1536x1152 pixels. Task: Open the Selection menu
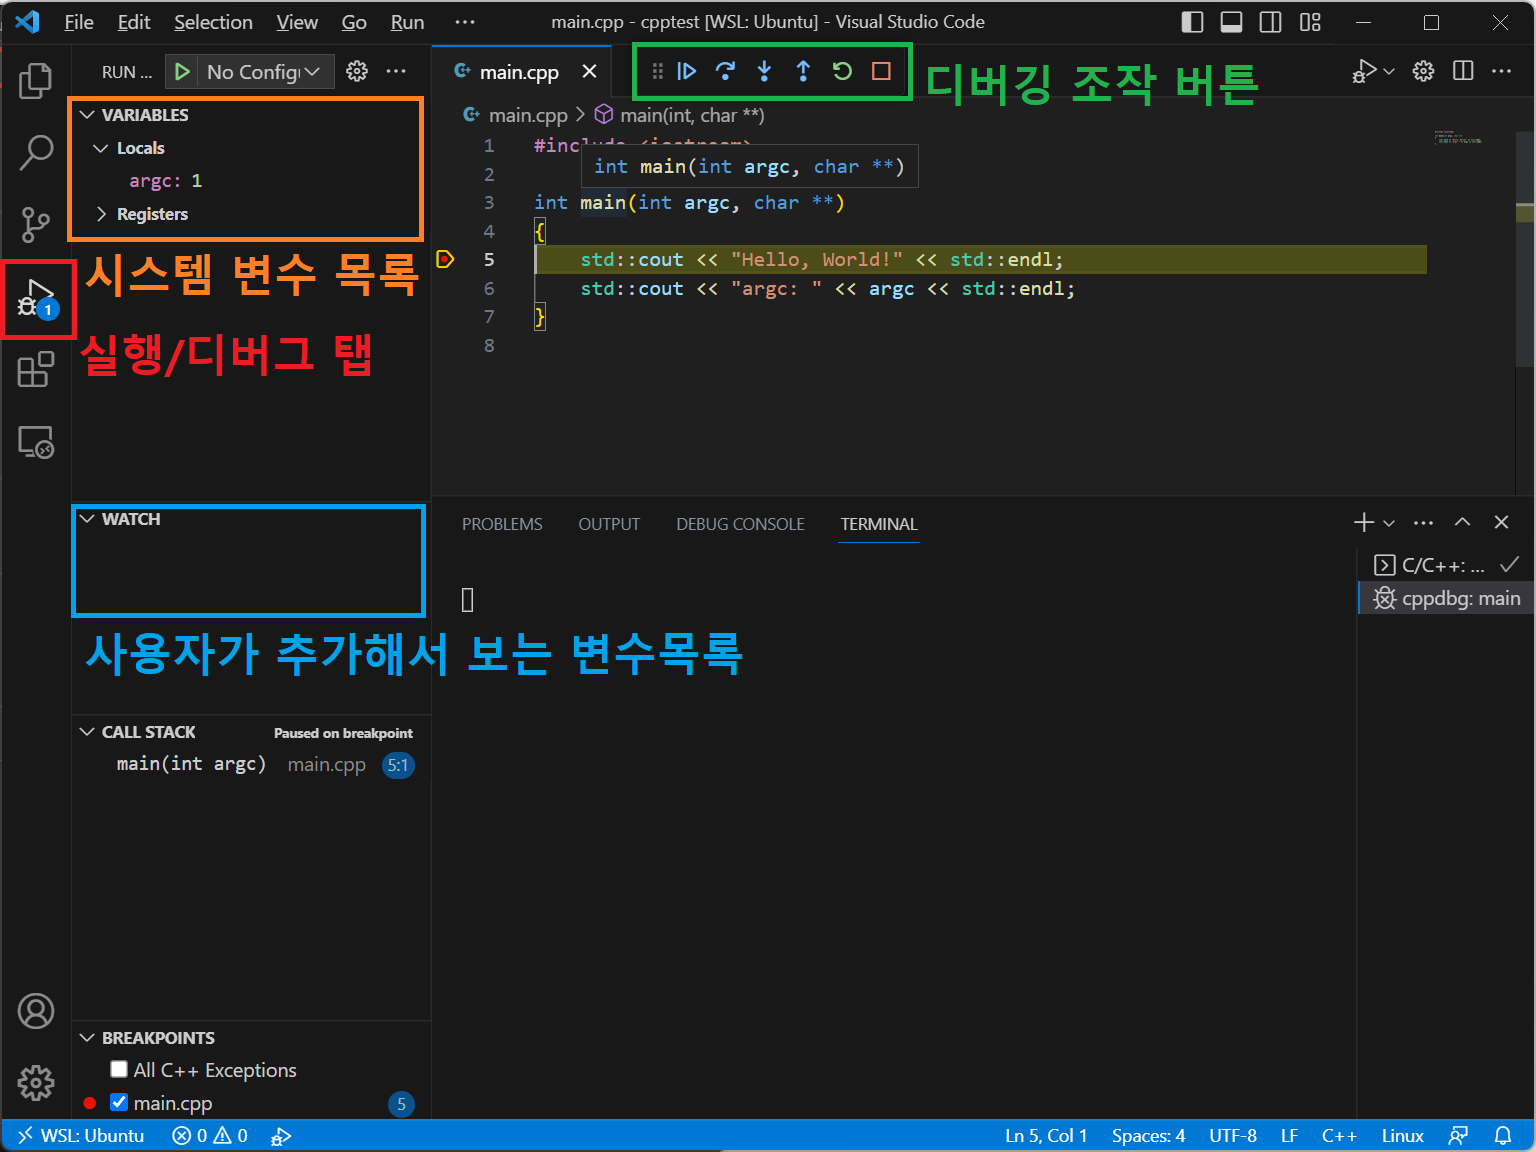[x=213, y=22]
